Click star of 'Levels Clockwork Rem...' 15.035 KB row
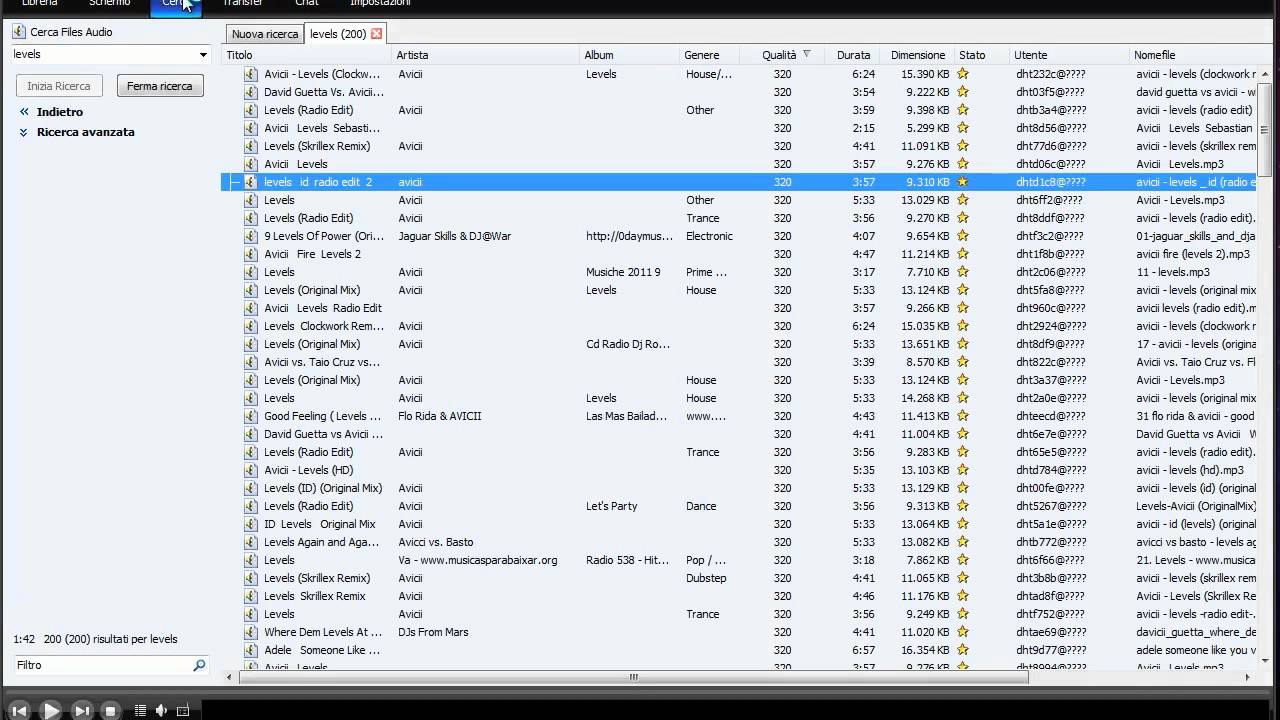The width and height of the screenshot is (1280, 720). click(x=963, y=326)
